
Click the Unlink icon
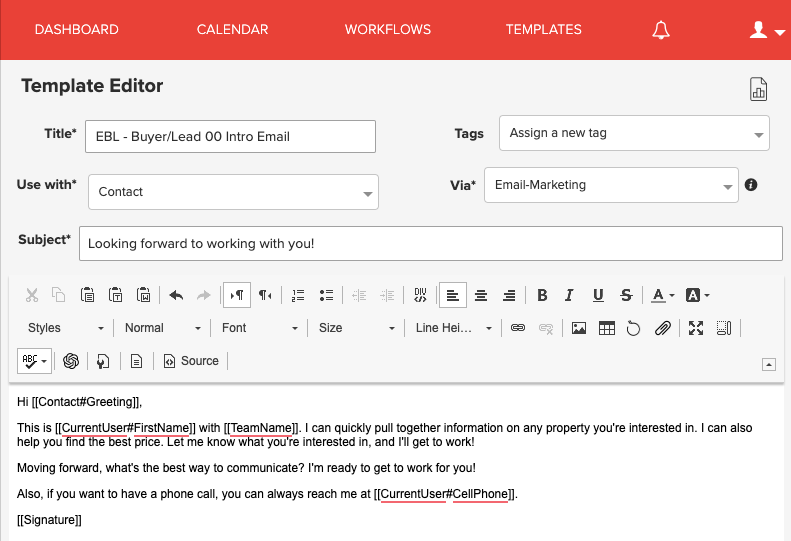pyautogui.click(x=546, y=328)
